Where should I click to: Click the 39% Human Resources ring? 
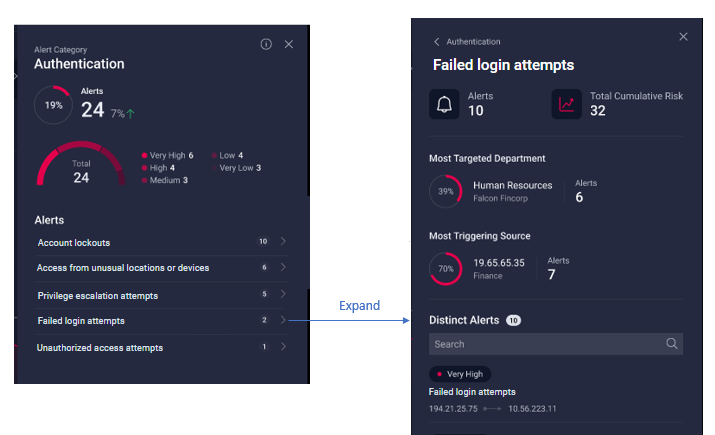446,191
